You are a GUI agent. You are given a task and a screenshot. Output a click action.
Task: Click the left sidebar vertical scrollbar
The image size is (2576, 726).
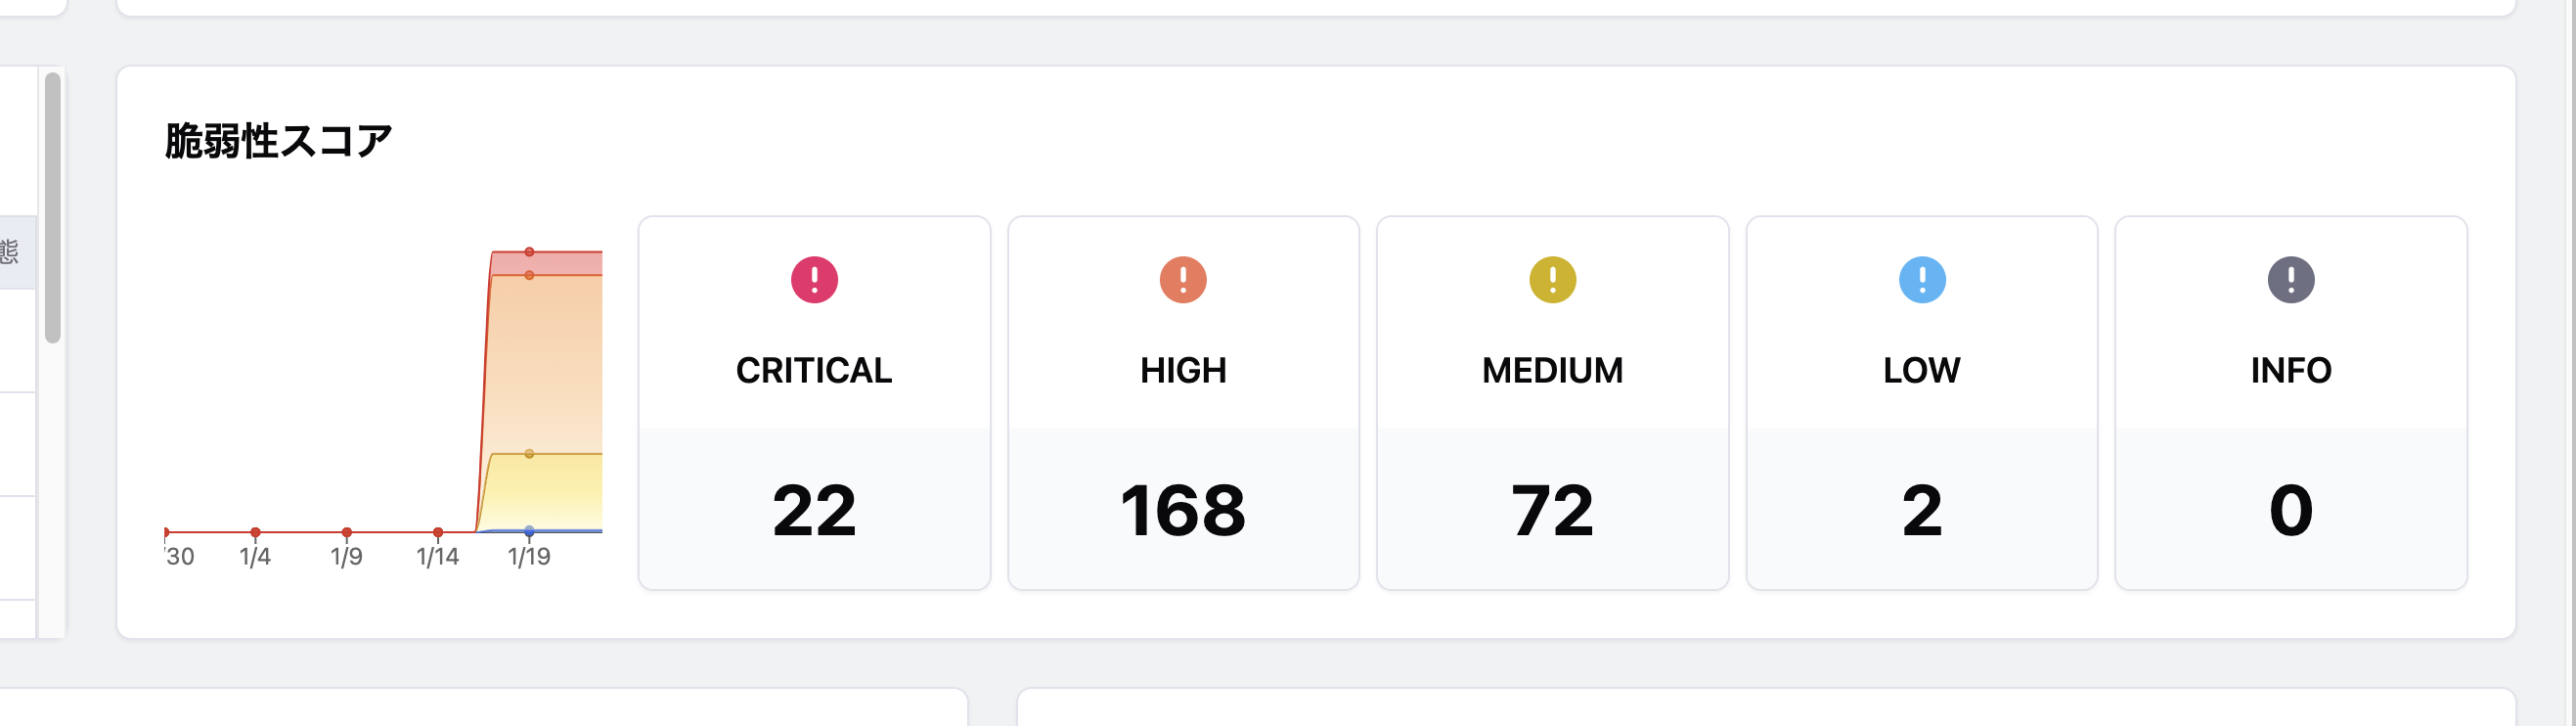pos(53,208)
